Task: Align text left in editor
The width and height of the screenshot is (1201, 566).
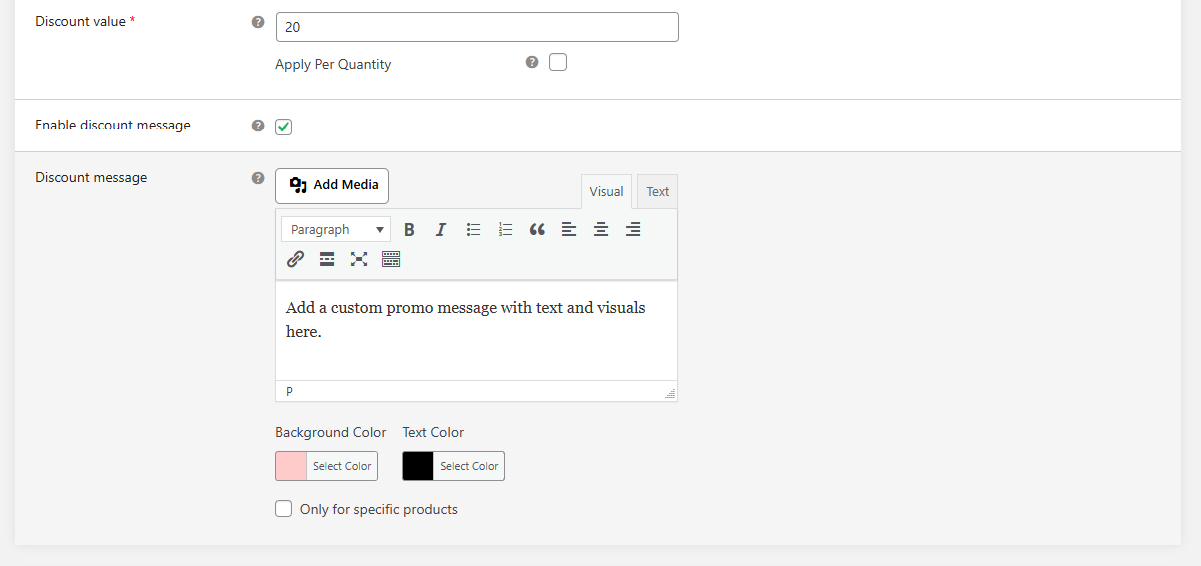Action: [569, 230]
